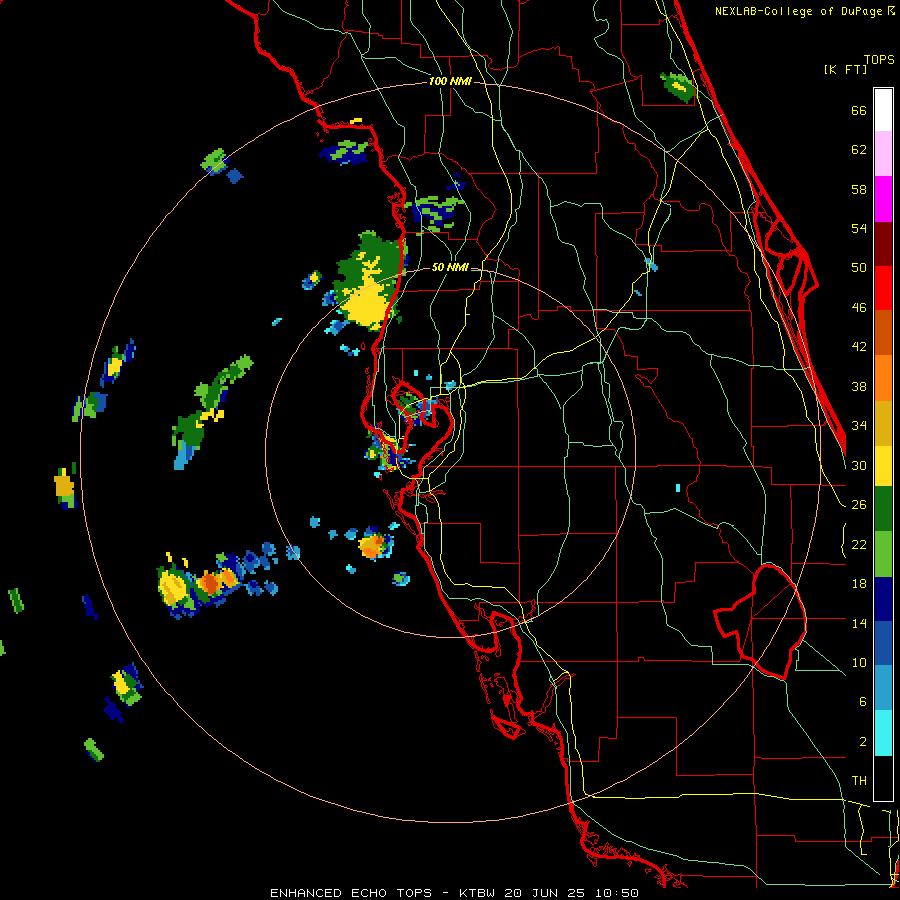This screenshot has height=900, width=900.
Task: Pick the bright red legend swatch
Action: click(883, 288)
